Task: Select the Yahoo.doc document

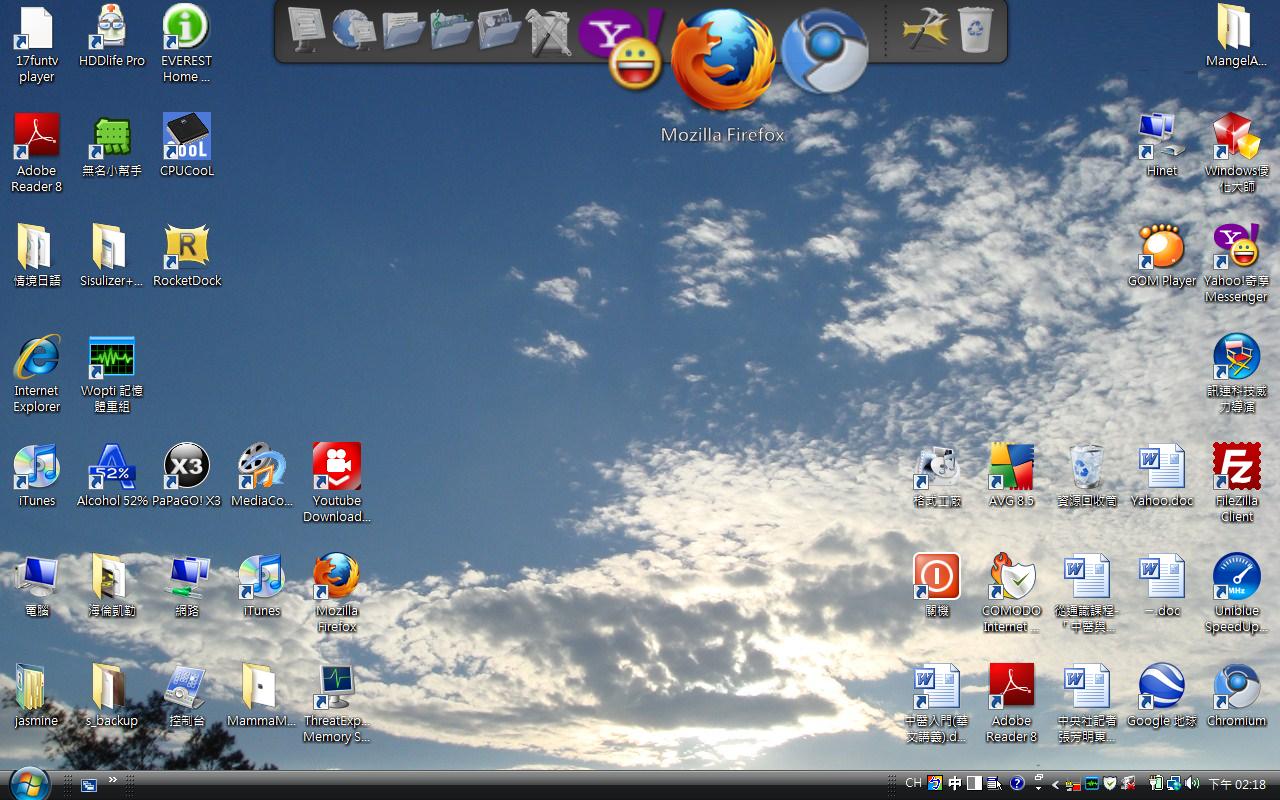Action: click(x=1162, y=476)
